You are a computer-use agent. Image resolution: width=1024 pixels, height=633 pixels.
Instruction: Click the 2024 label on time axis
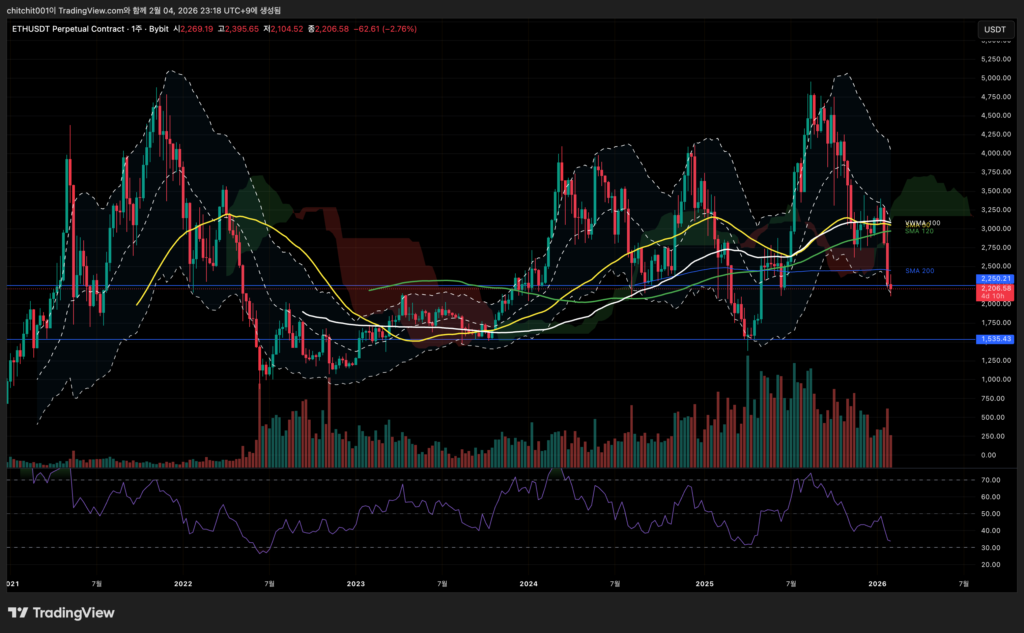pos(529,582)
